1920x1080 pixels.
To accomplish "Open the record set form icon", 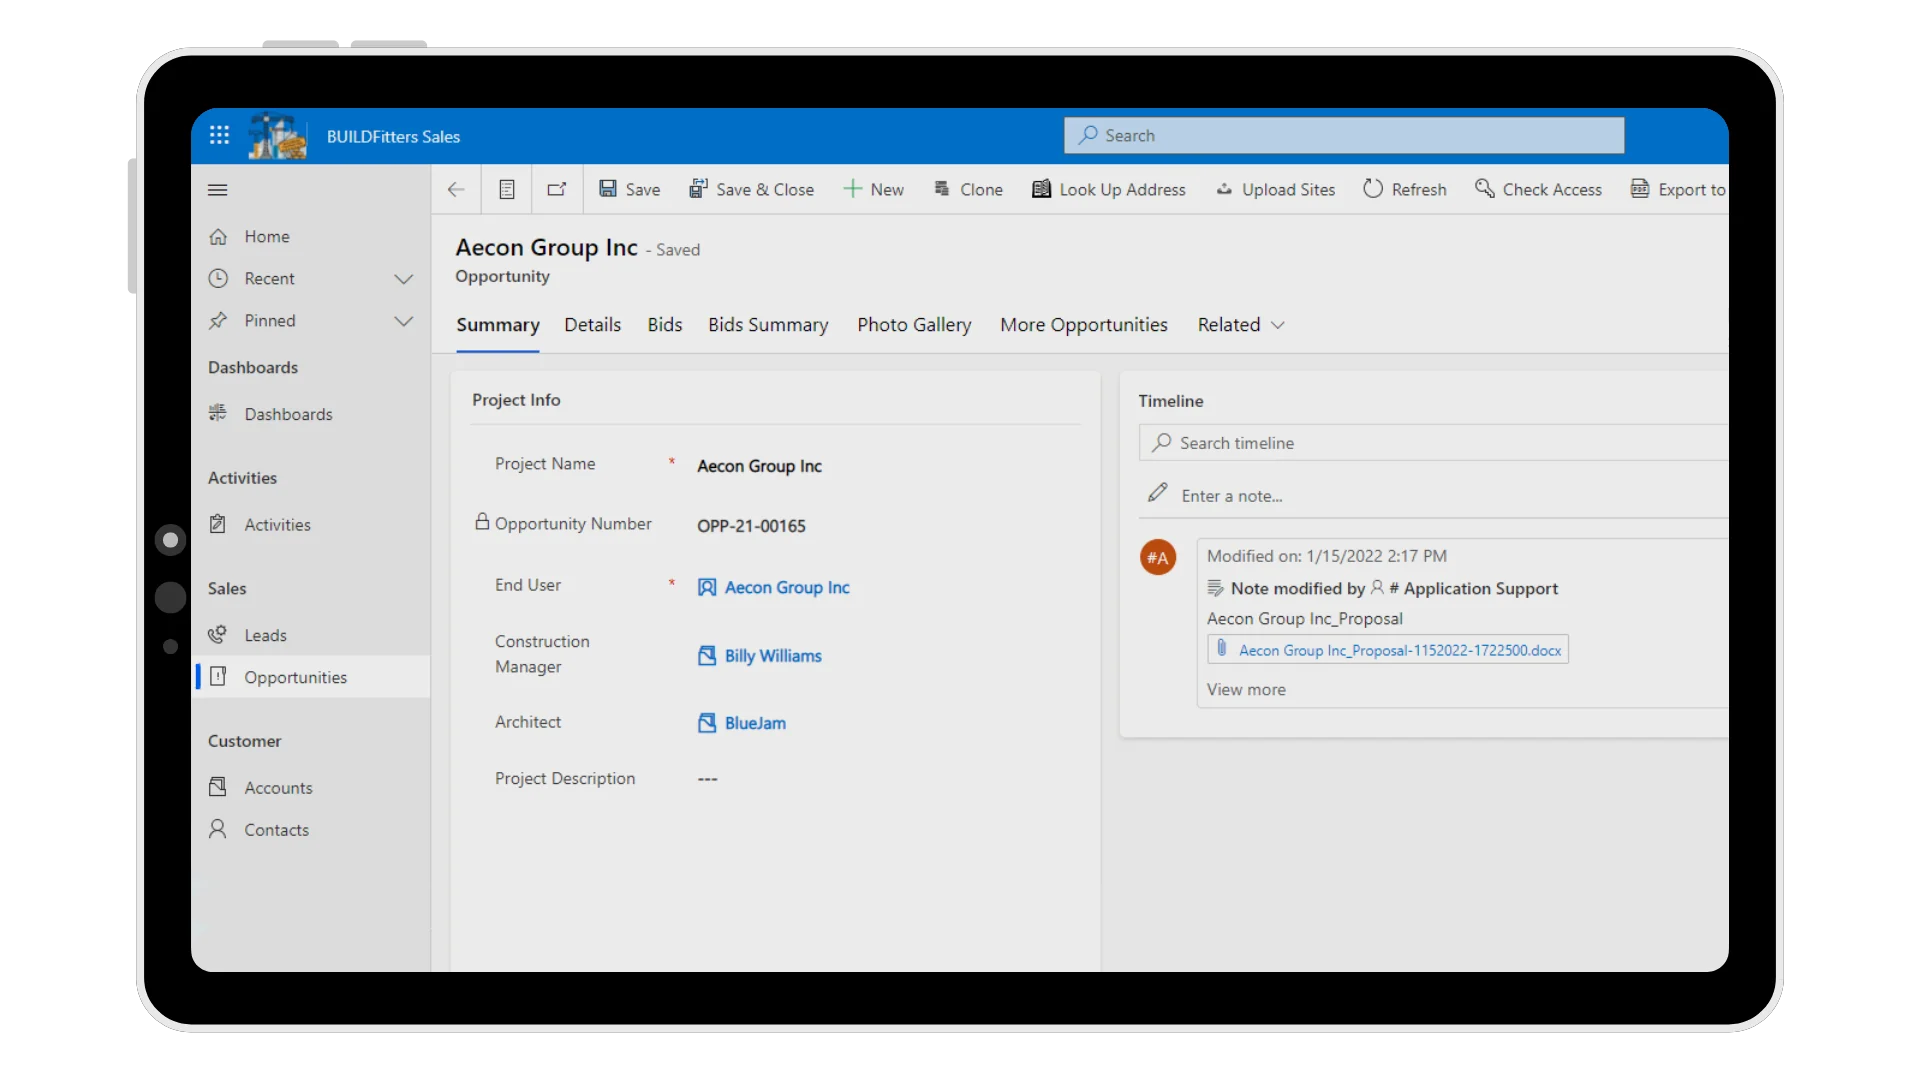I will 507,190.
